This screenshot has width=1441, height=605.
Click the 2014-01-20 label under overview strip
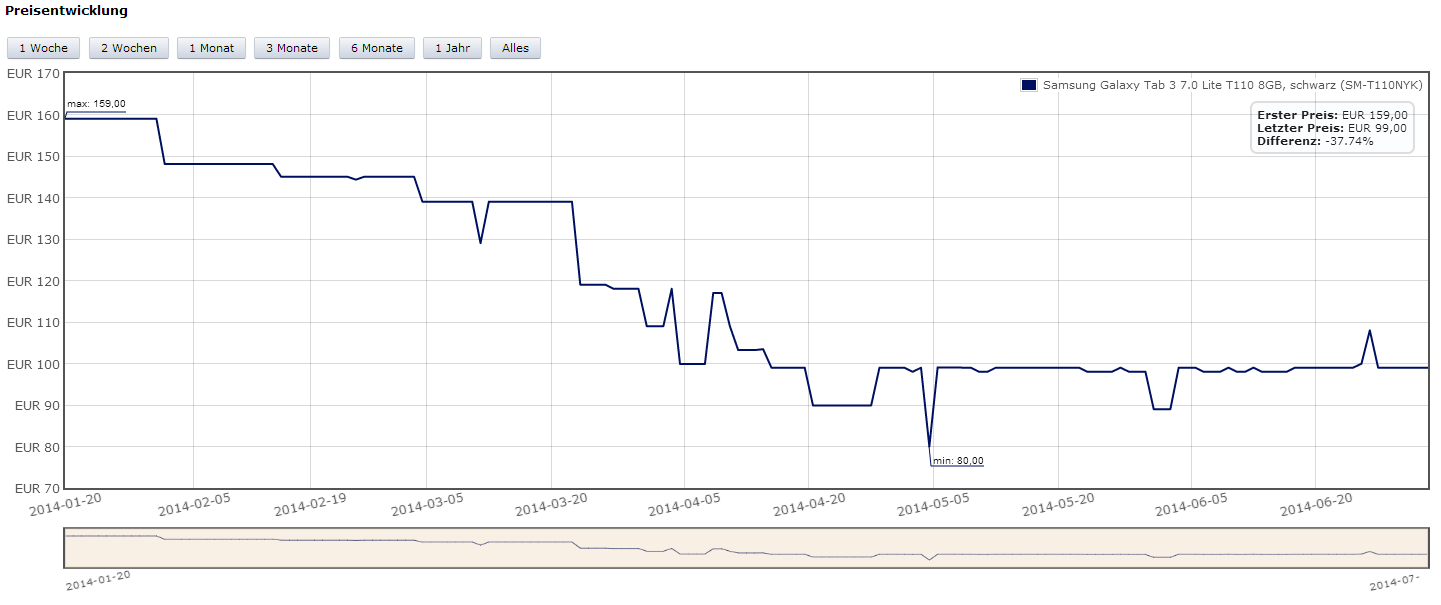pos(98,581)
